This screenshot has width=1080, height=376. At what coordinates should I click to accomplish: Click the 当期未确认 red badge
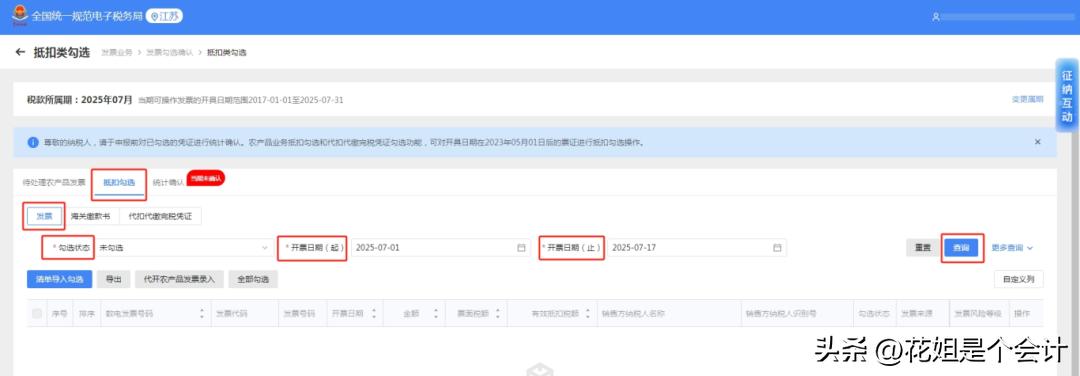tap(205, 178)
